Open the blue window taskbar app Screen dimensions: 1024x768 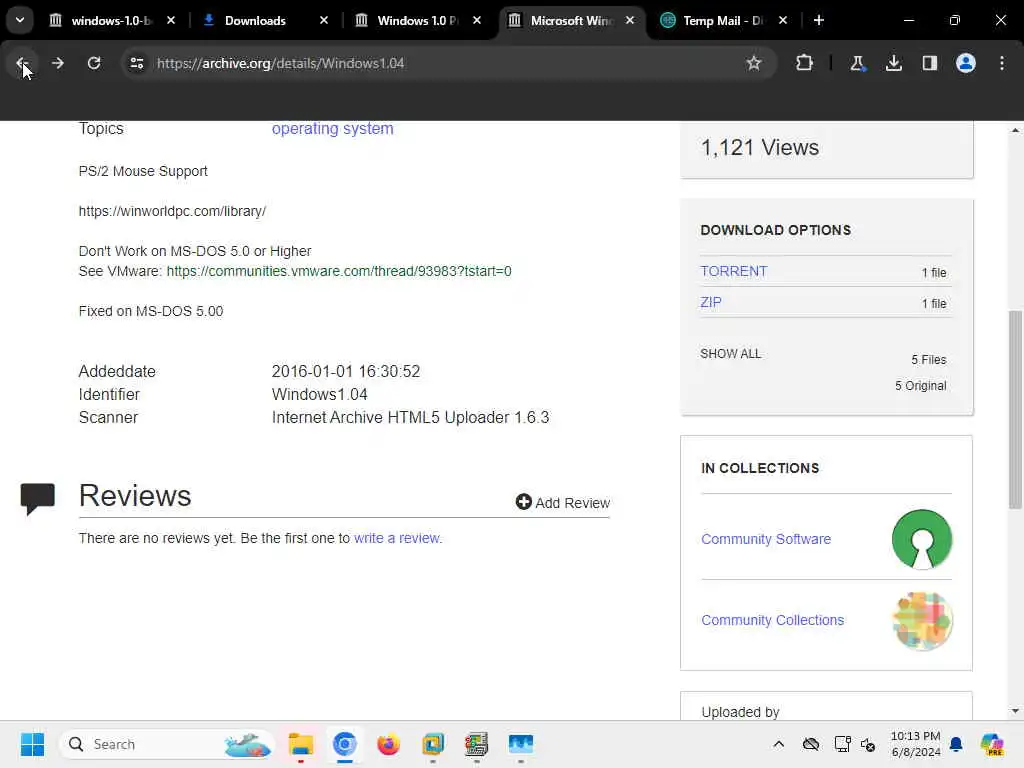[520, 744]
